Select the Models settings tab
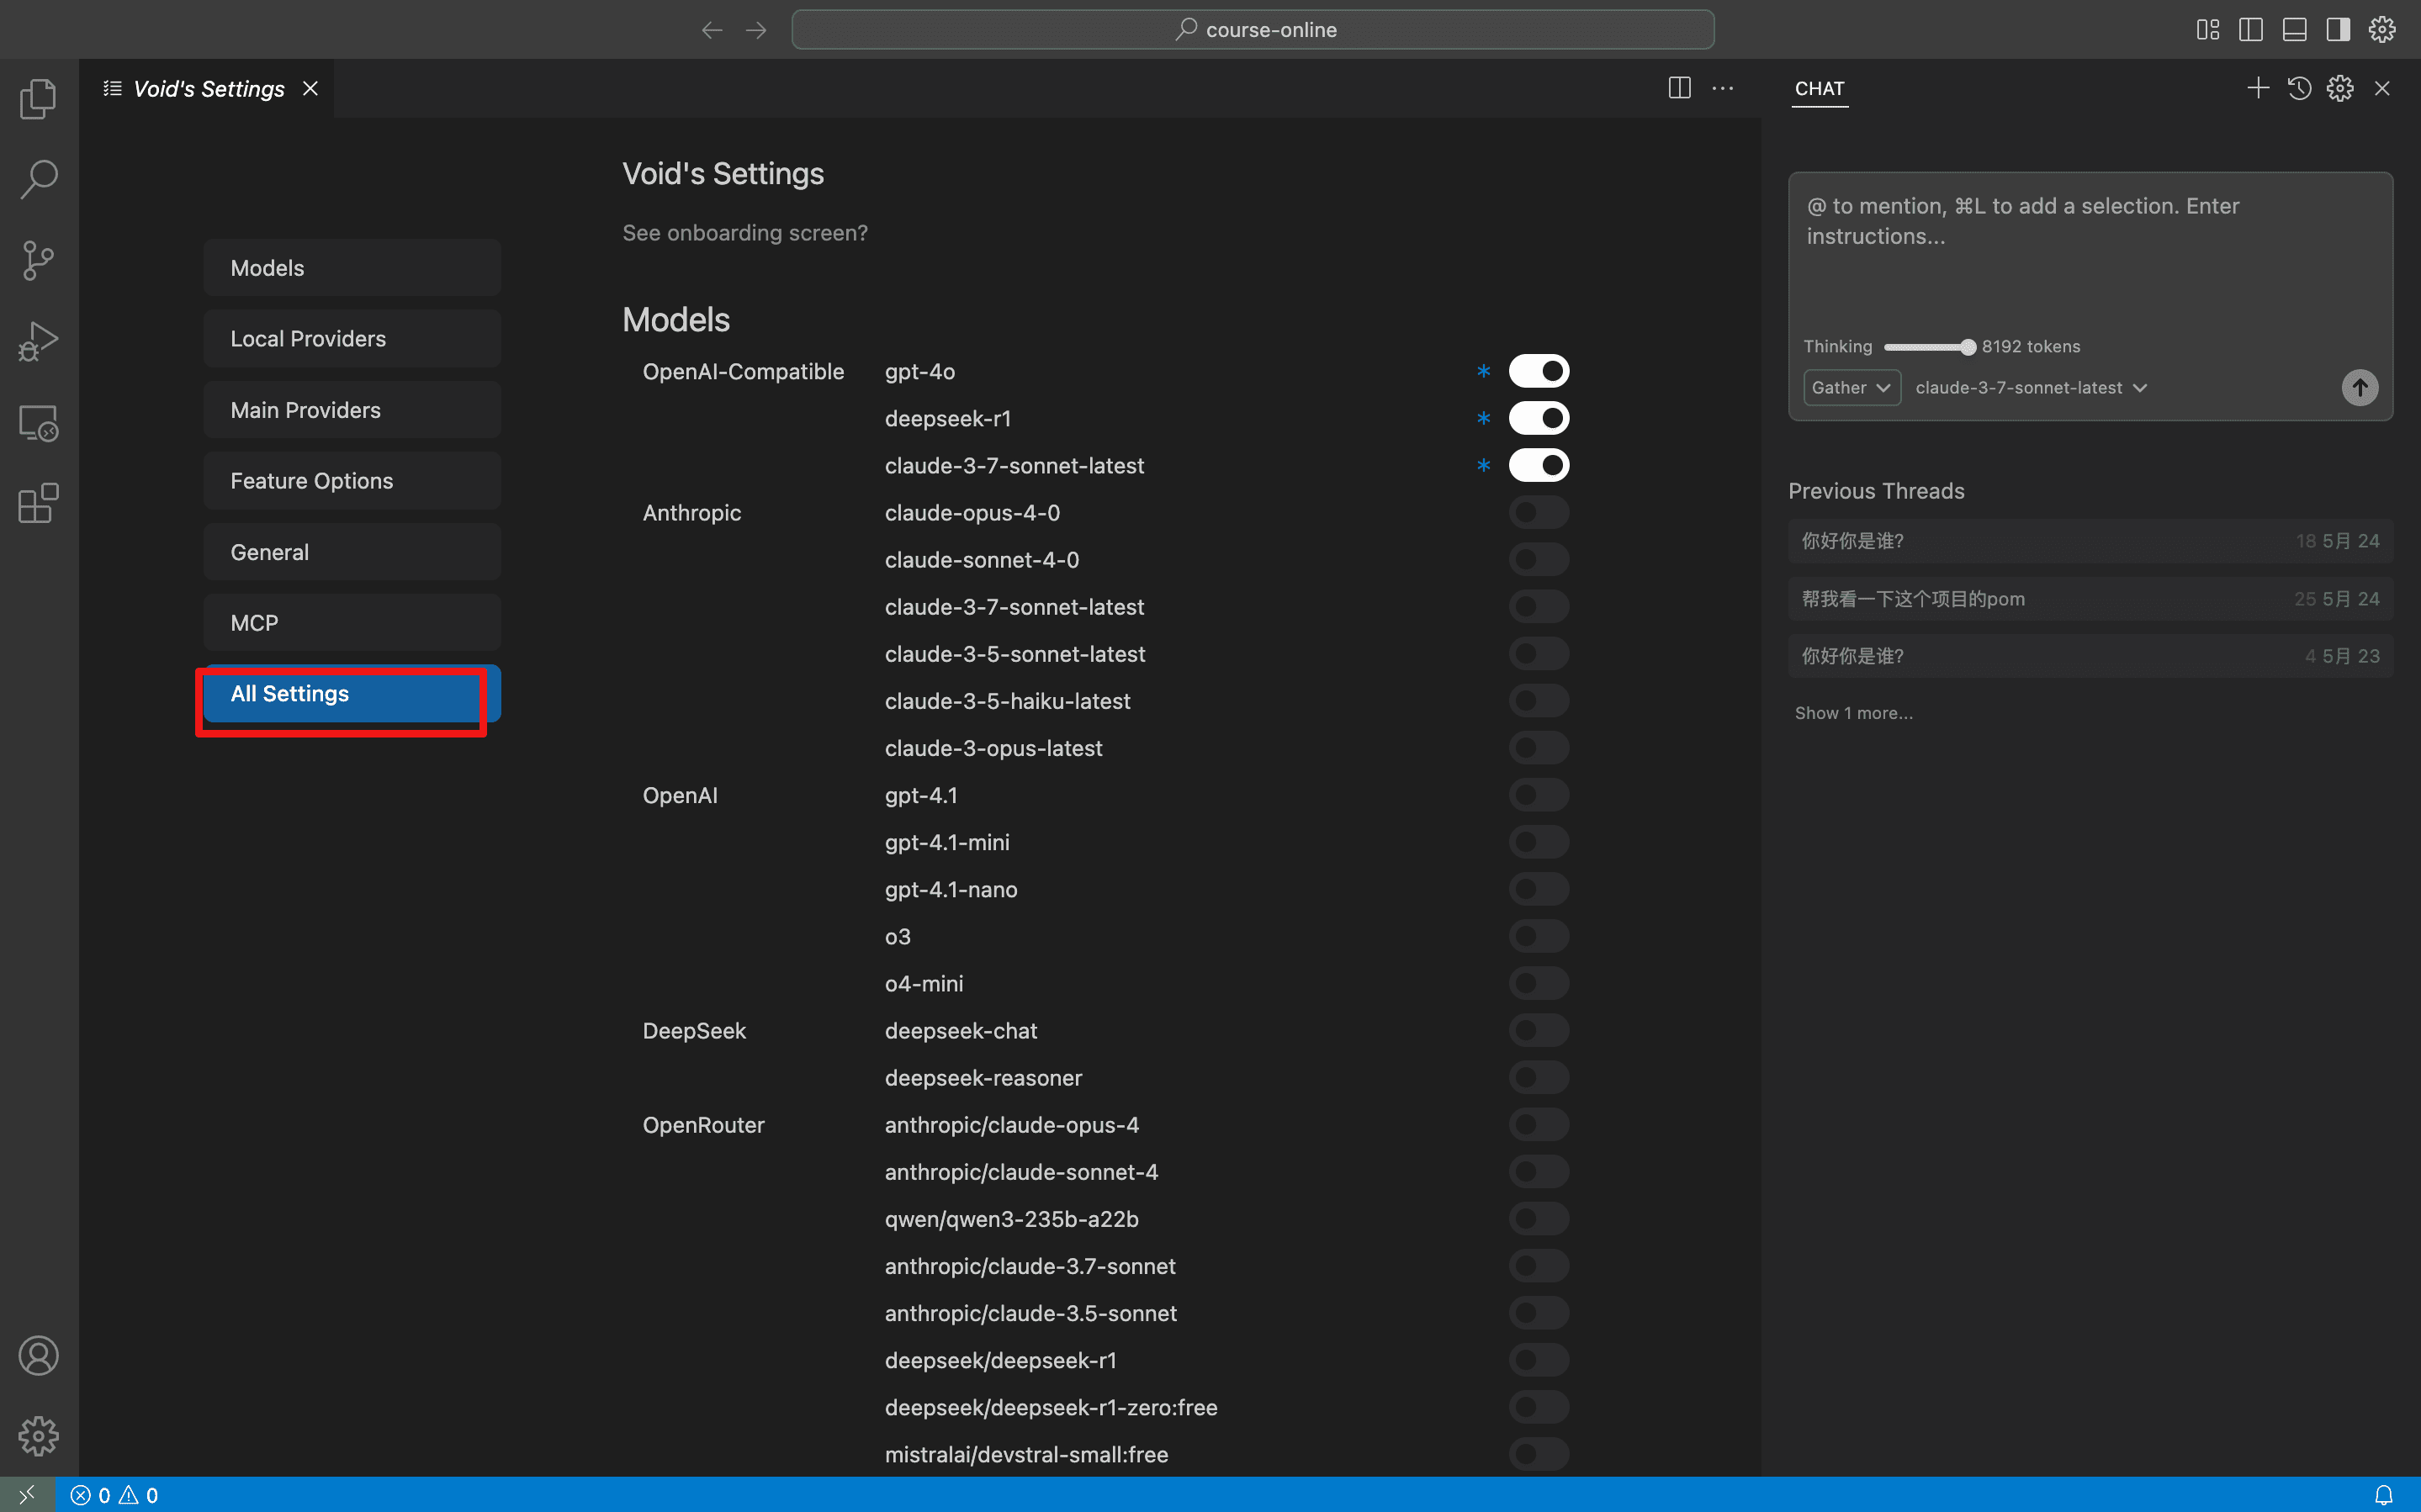 [352, 267]
